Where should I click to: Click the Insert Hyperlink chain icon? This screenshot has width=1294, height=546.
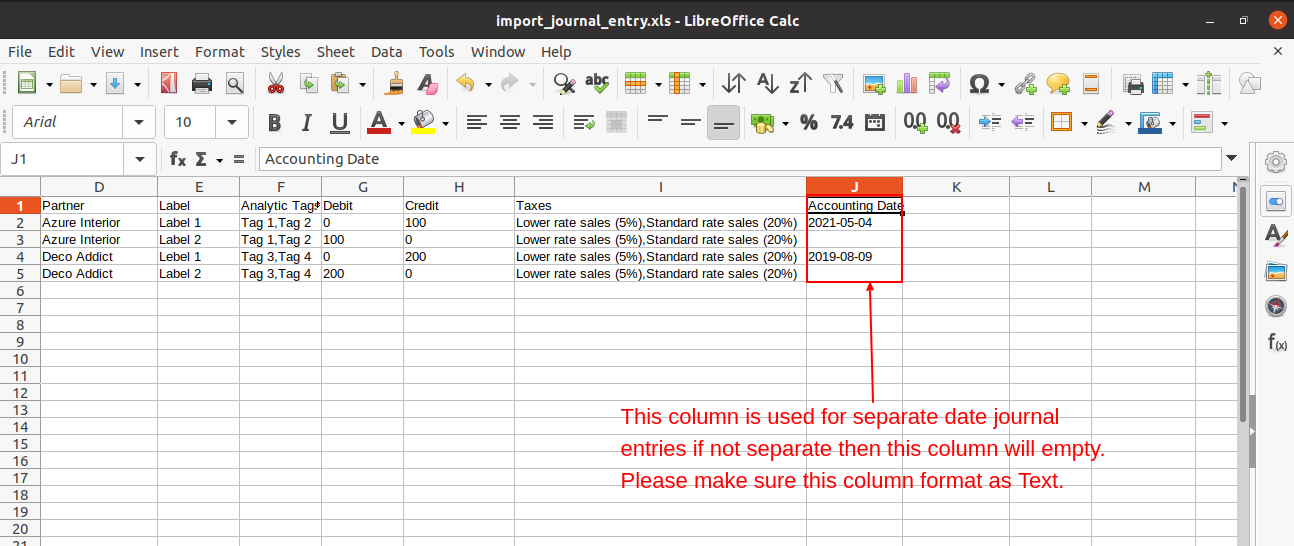click(x=1026, y=83)
